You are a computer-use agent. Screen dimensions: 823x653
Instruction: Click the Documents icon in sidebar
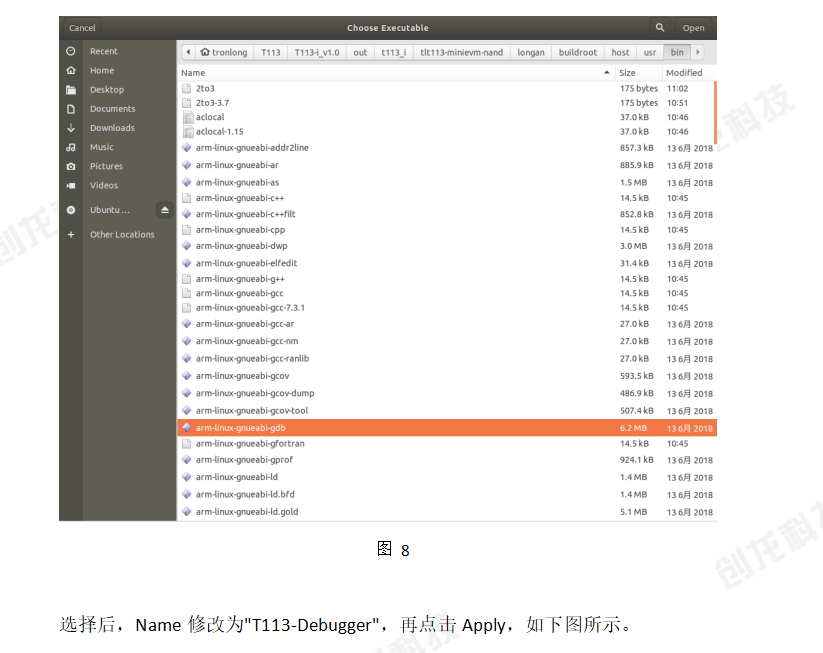71,109
